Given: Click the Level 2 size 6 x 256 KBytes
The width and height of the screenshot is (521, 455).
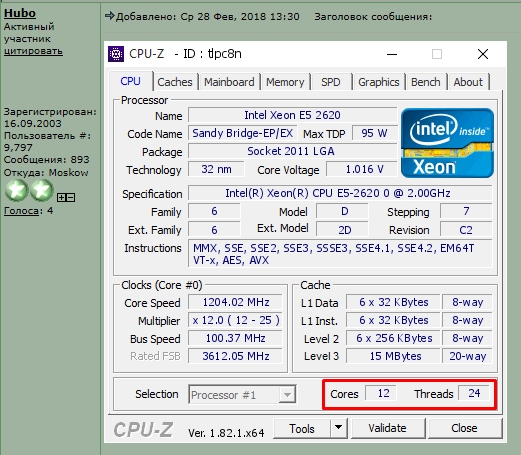Looking at the screenshot, I should tap(393, 338).
